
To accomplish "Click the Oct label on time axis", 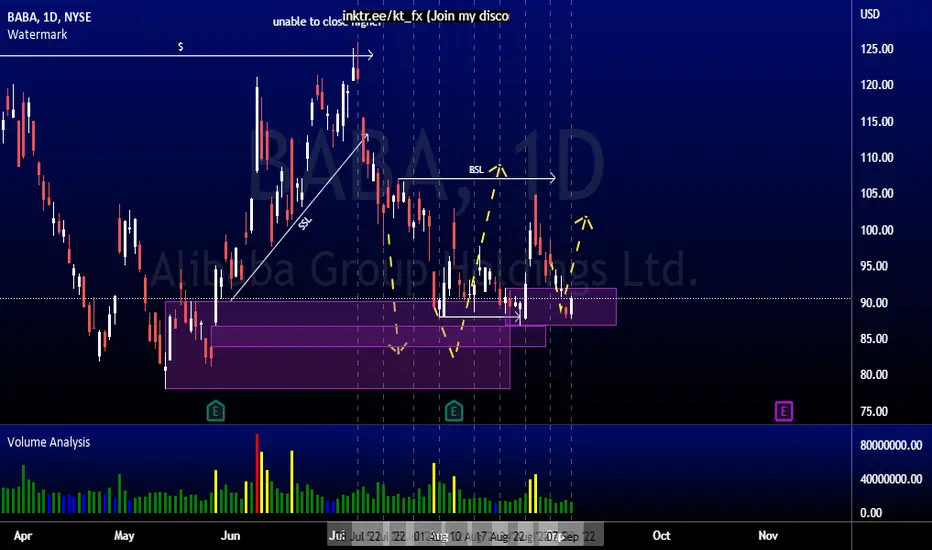I will (661, 536).
